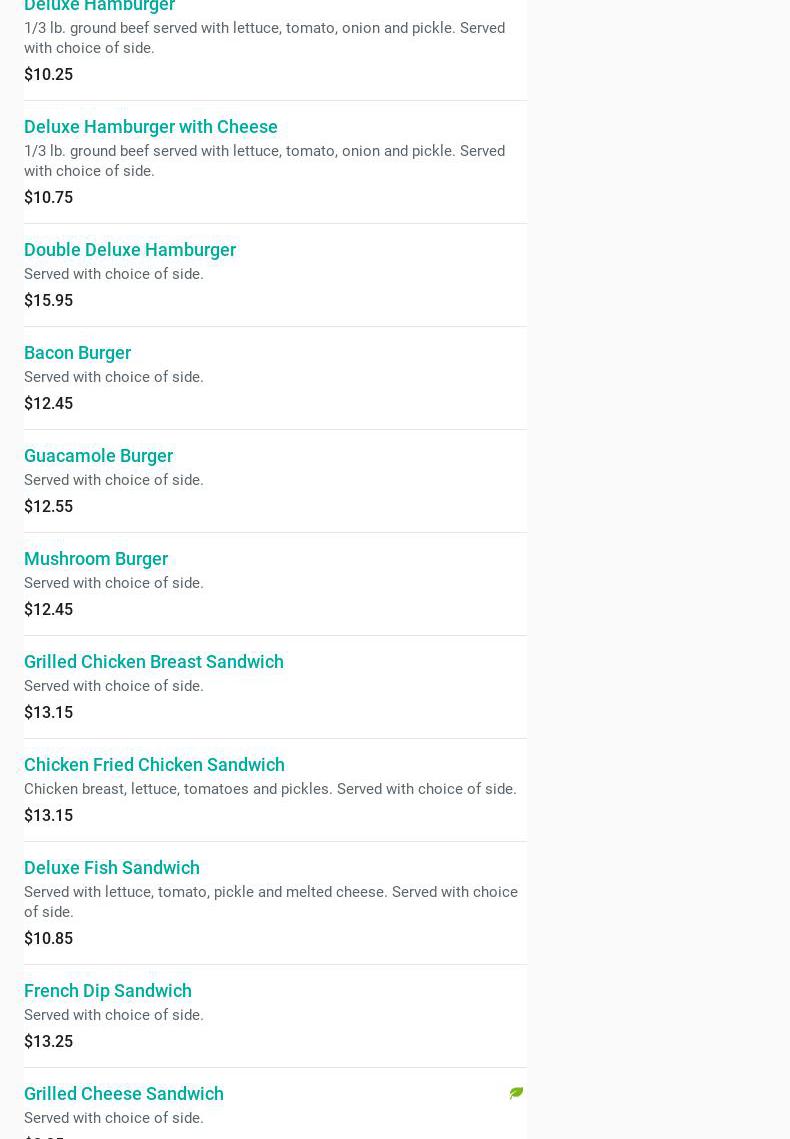790x1139 pixels.
Task: Click the Chicken Fried Chicken Sandwich description text
Action: tap(270, 789)
